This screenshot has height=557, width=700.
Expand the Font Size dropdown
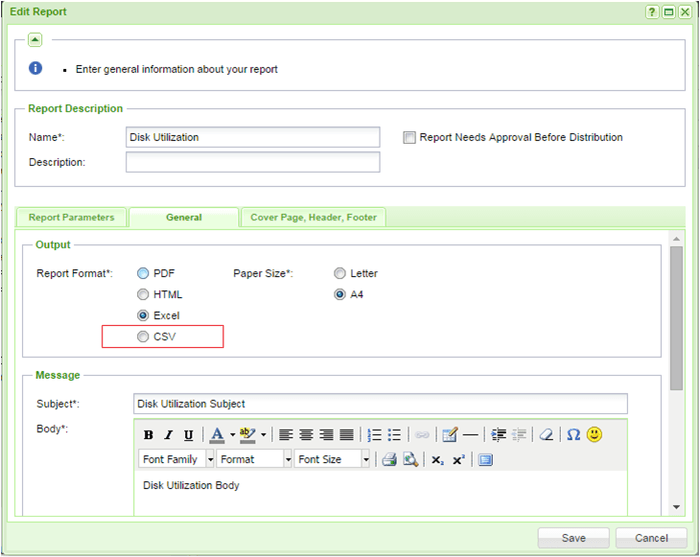tap(333, 459)
